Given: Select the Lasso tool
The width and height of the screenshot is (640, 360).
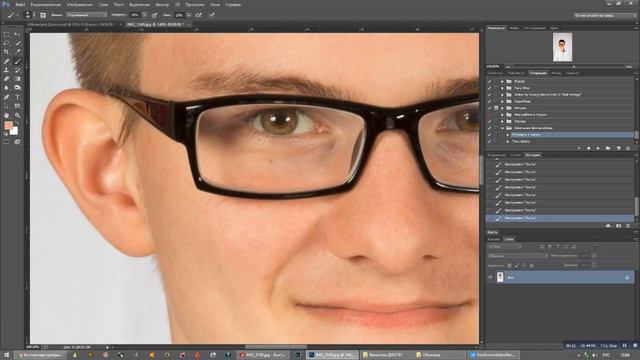Looking at the screenshot, I should click(7, 43).
